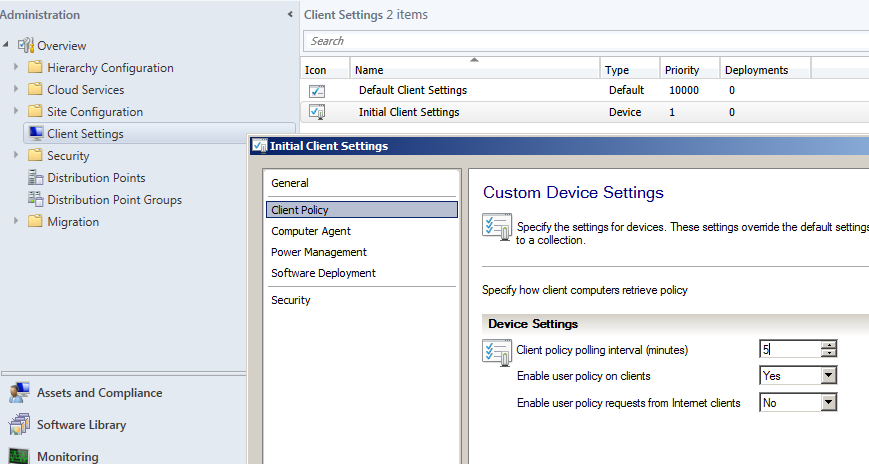Click the Client Settings monitor icon
This screenshot has width=869, height=464.
point(36,133)
